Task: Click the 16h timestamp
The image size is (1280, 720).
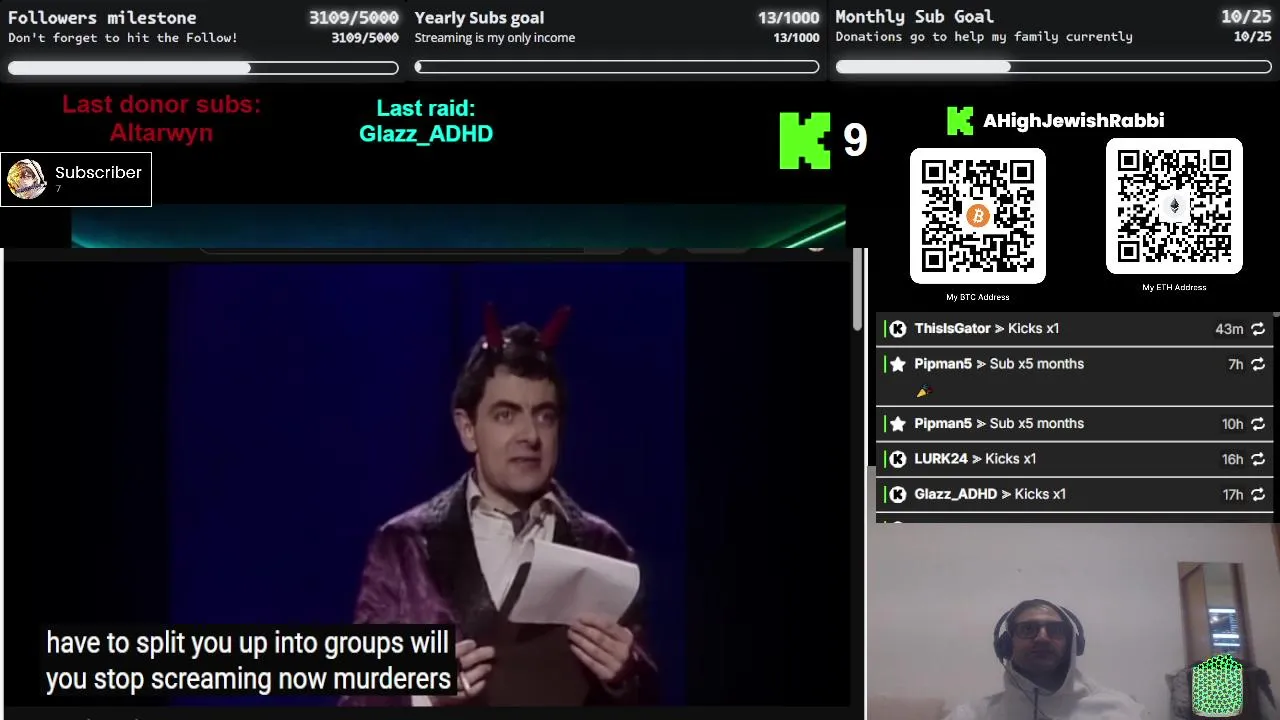Action: 1232,460
